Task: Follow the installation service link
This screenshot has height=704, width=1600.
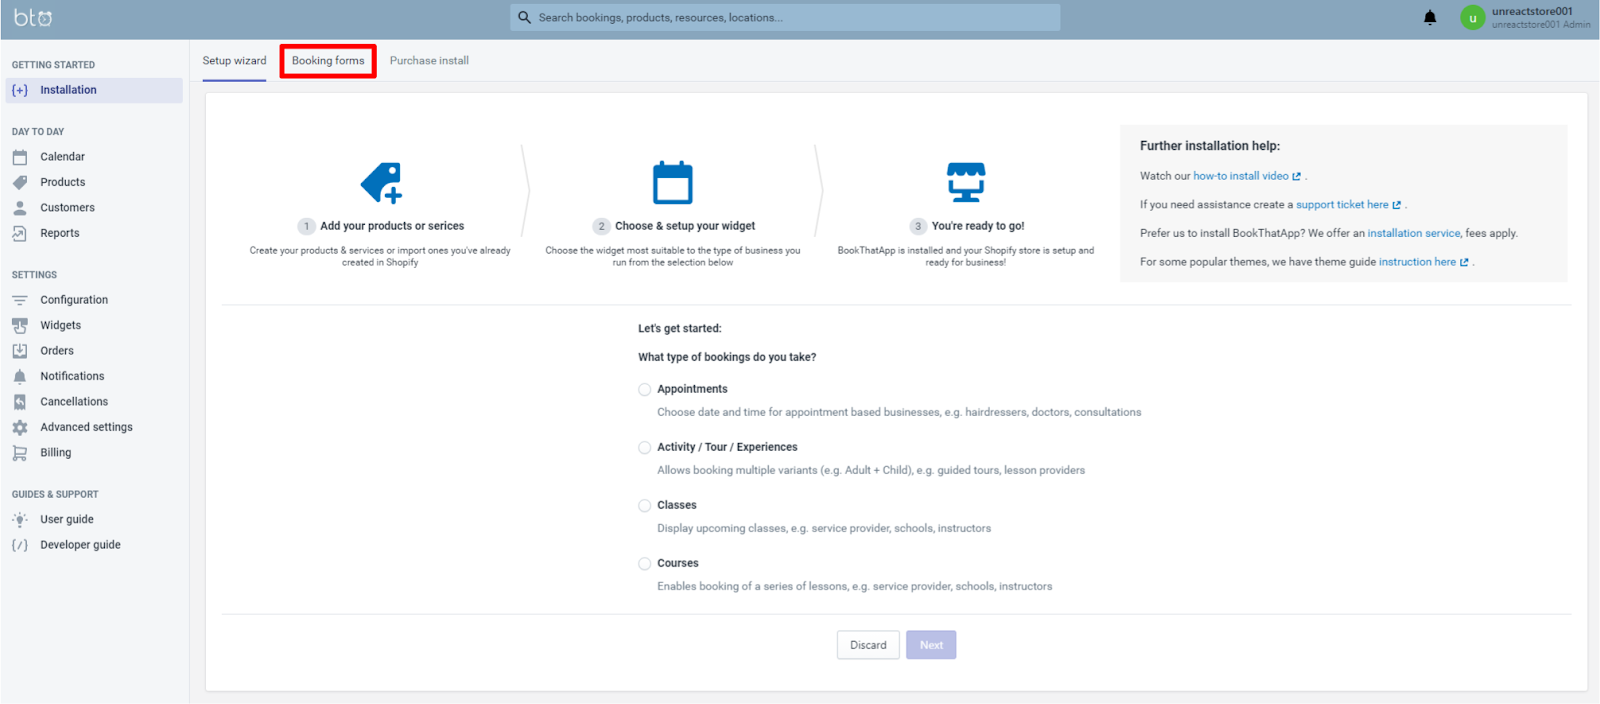Action: tap(1413, 233)
